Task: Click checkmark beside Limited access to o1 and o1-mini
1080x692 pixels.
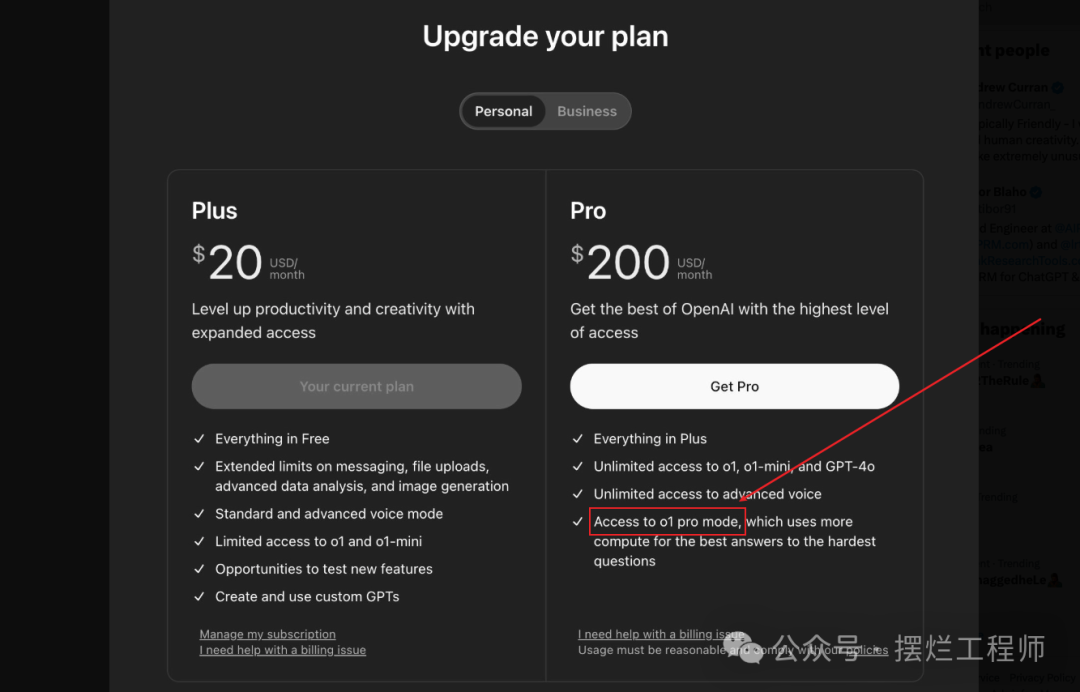Action: (x=200, y=542)
